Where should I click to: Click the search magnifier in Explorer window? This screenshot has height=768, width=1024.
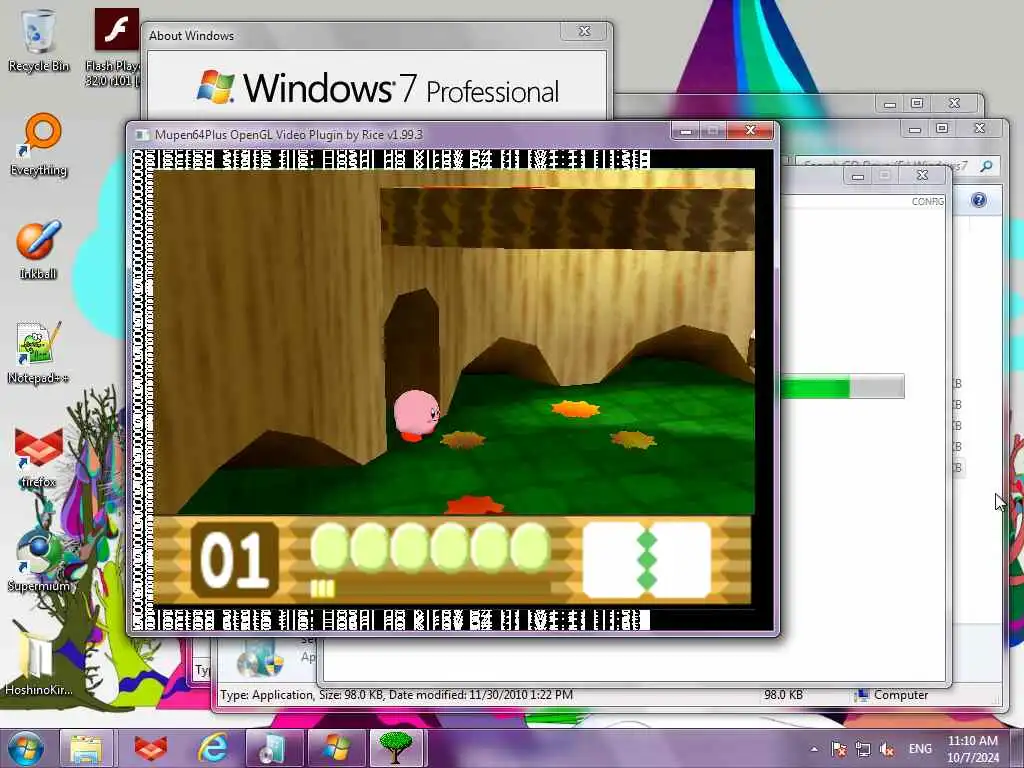986,166
